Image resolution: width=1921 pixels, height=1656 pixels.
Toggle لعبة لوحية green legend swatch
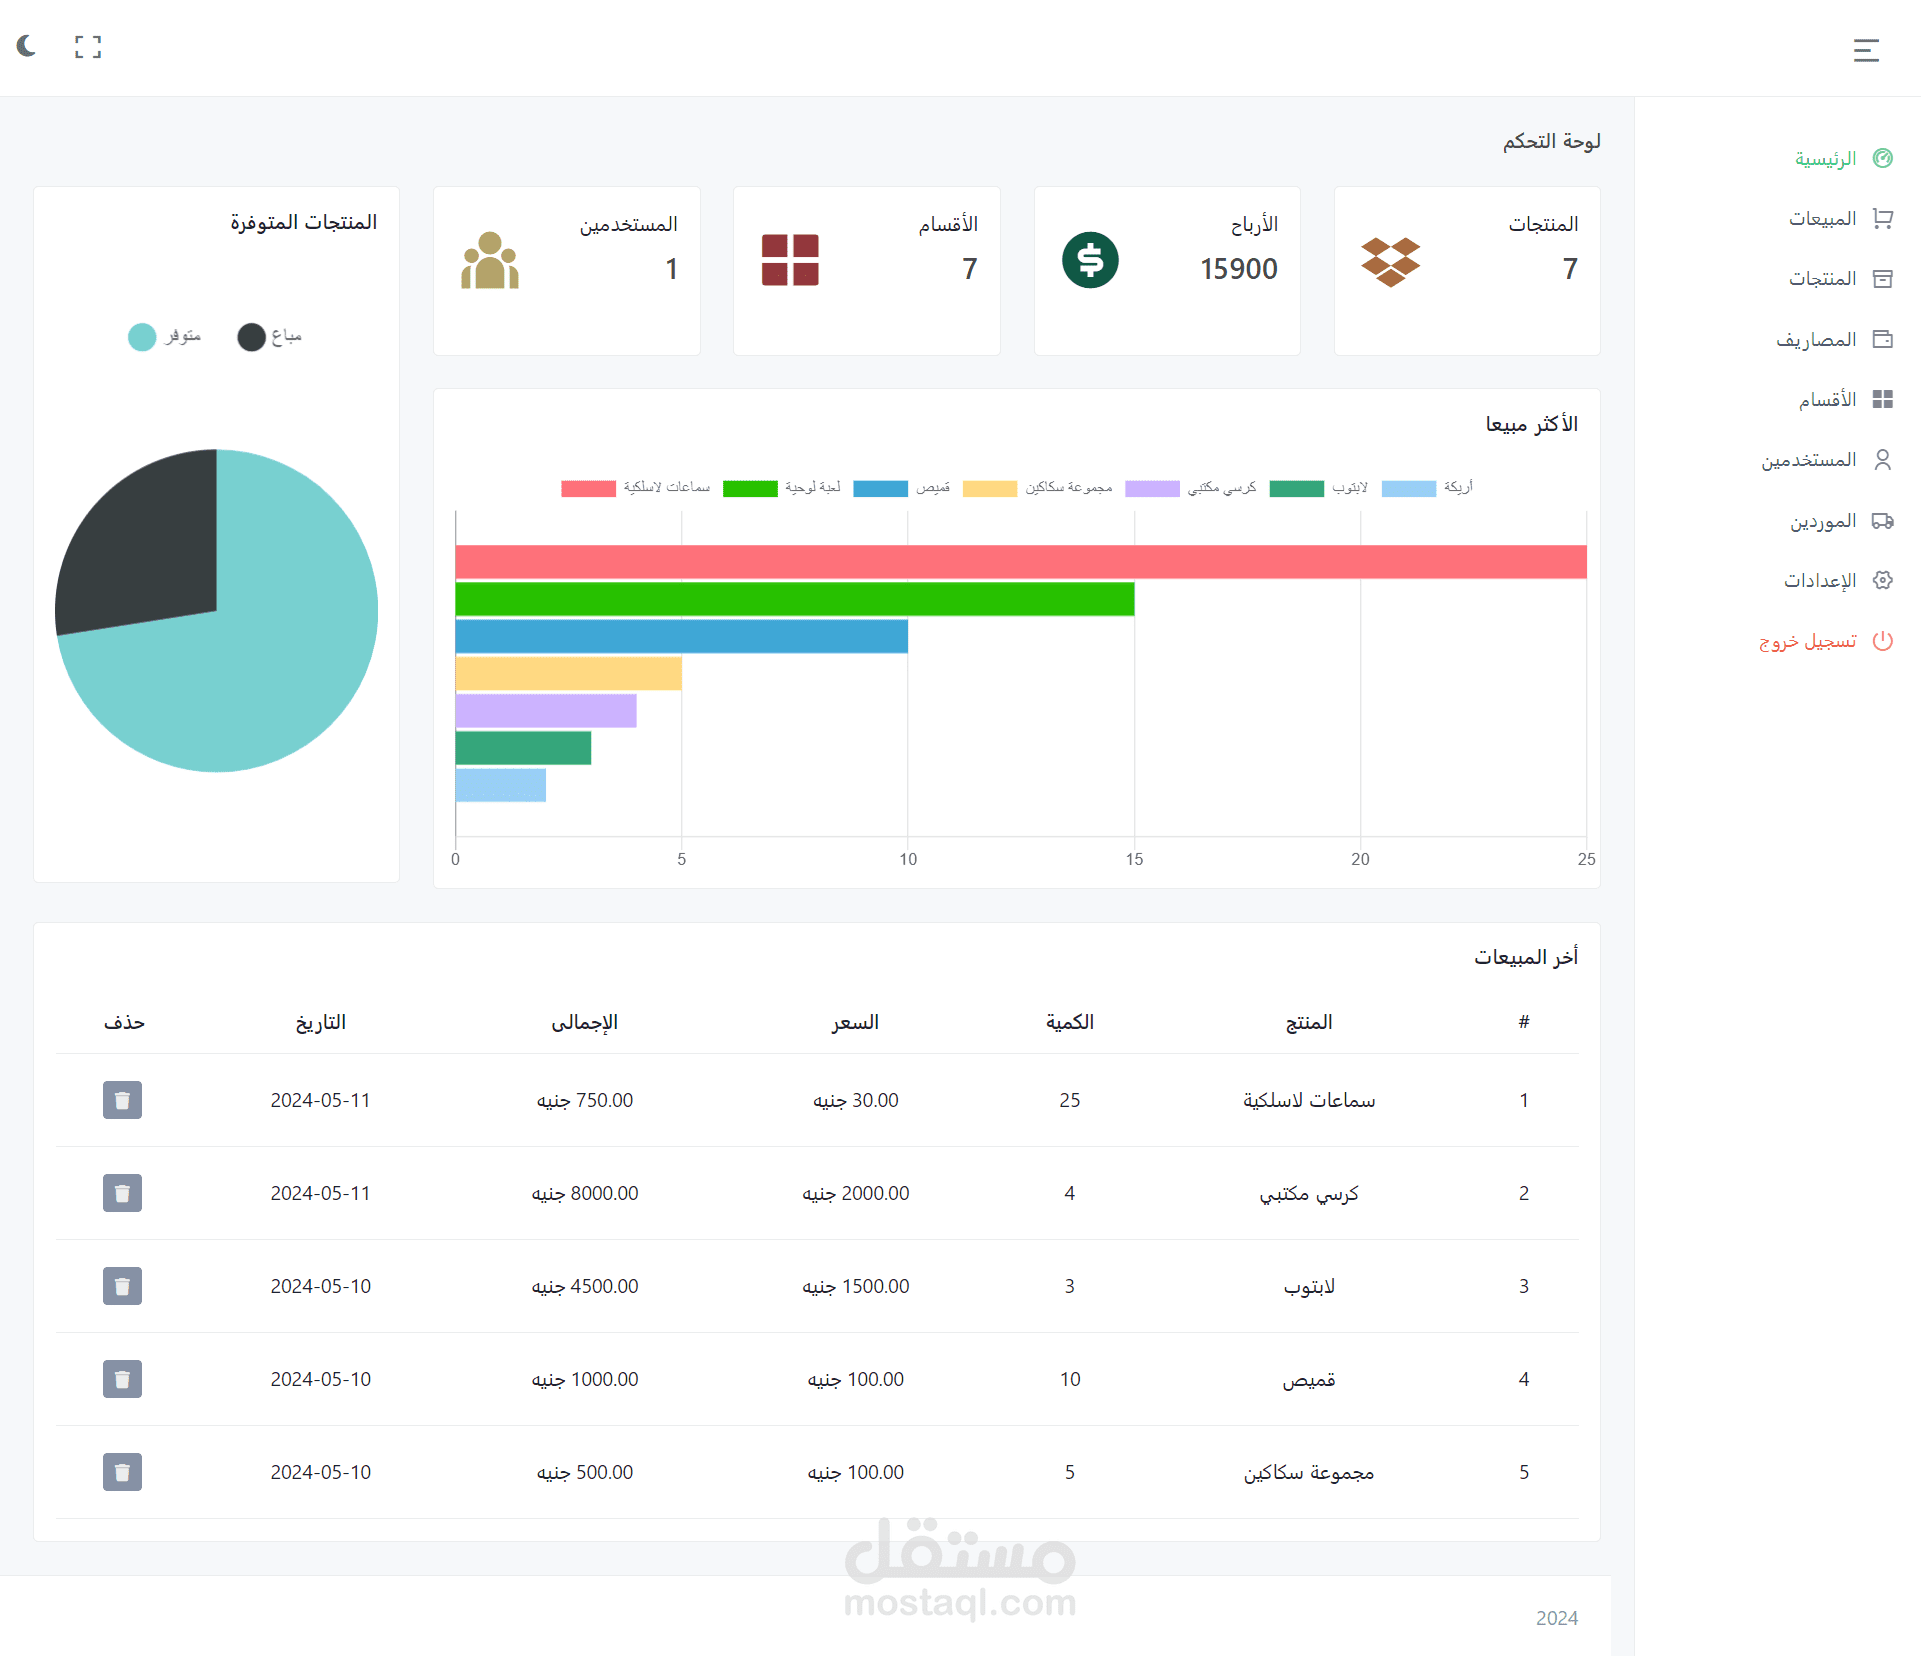(750, 488)
